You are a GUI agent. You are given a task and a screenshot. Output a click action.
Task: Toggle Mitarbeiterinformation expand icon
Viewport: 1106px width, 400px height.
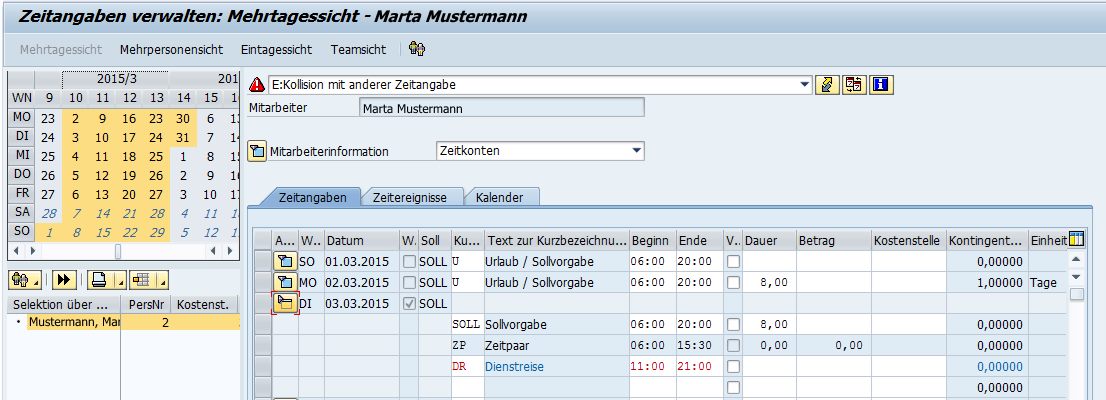(x=257, y=152)
